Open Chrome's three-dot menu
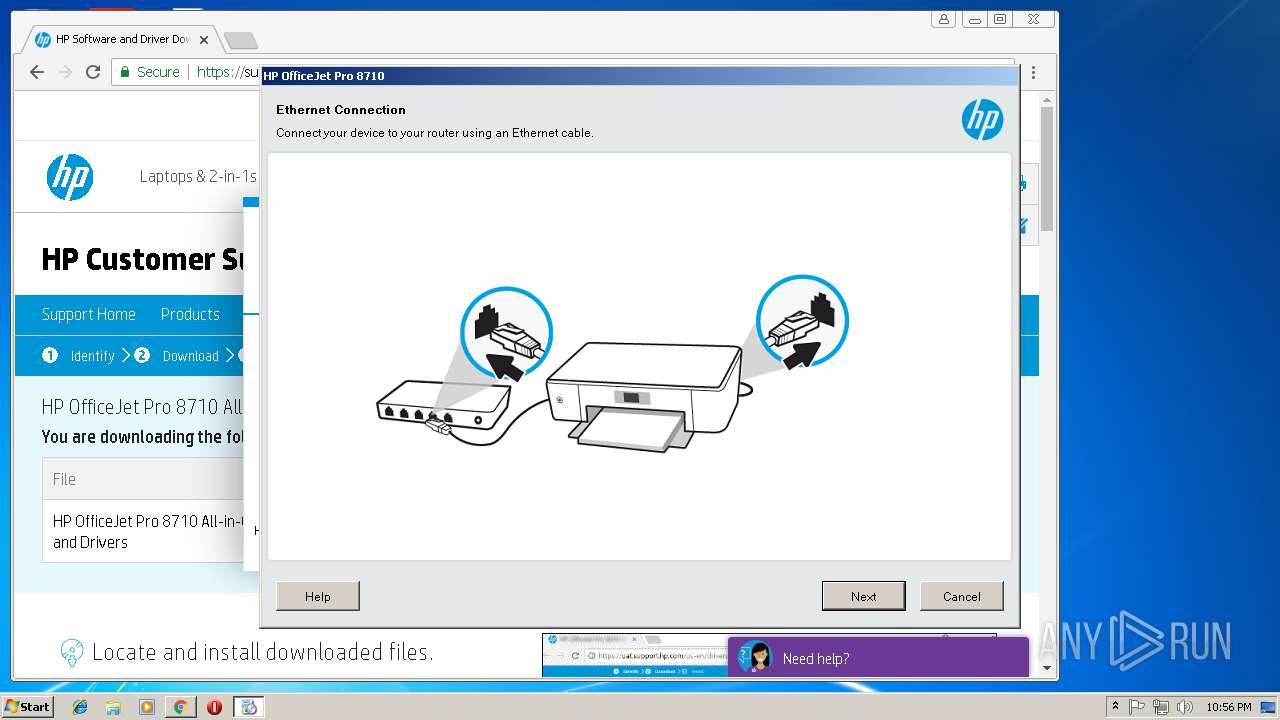This screenshot has height=720, width=1280. 1033,72
